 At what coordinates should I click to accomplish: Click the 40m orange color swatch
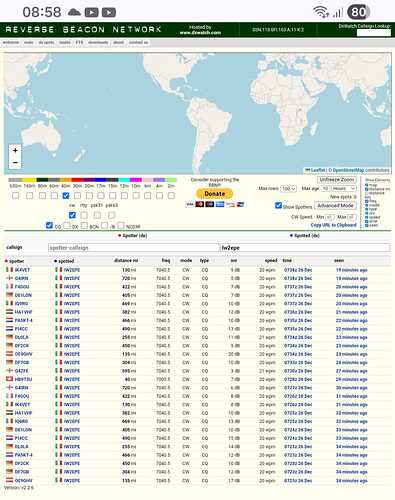pos(66,180)
